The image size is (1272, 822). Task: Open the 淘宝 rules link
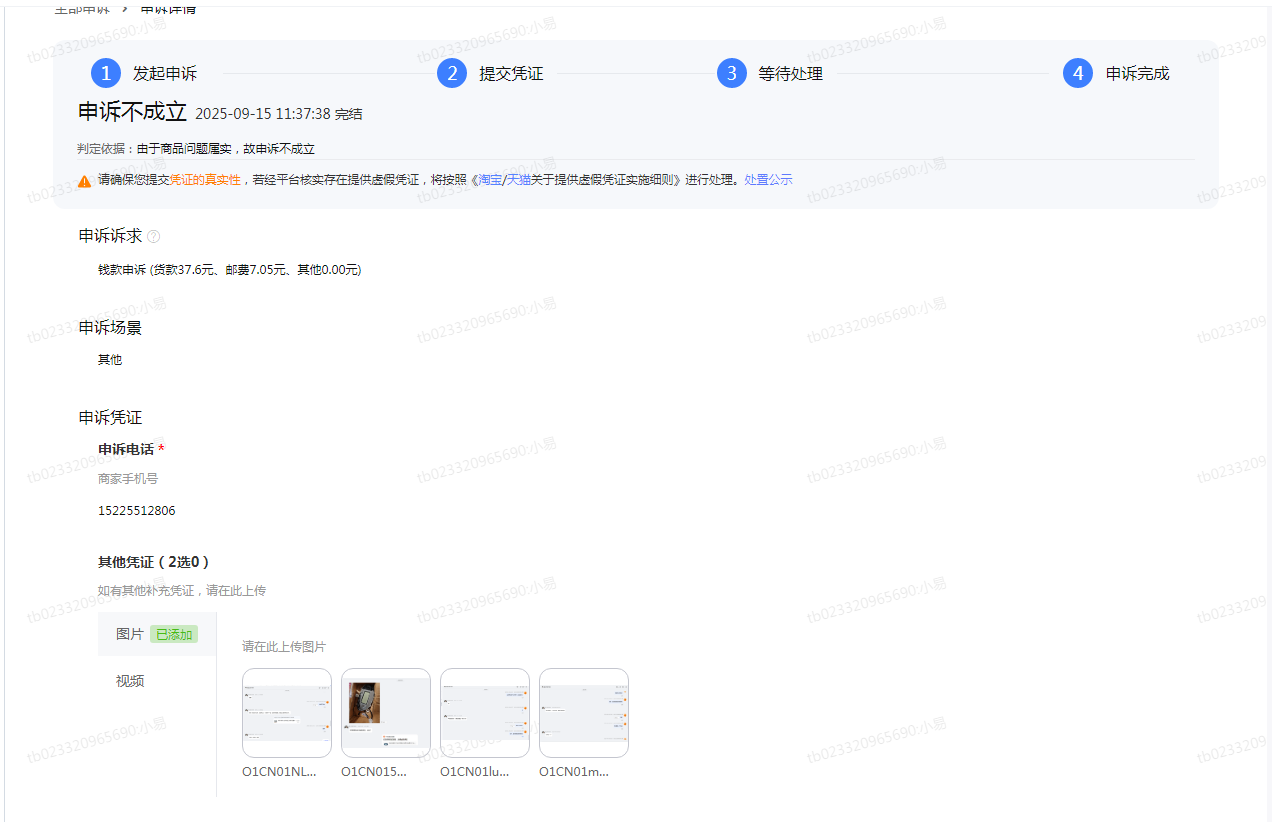(489, 180)
